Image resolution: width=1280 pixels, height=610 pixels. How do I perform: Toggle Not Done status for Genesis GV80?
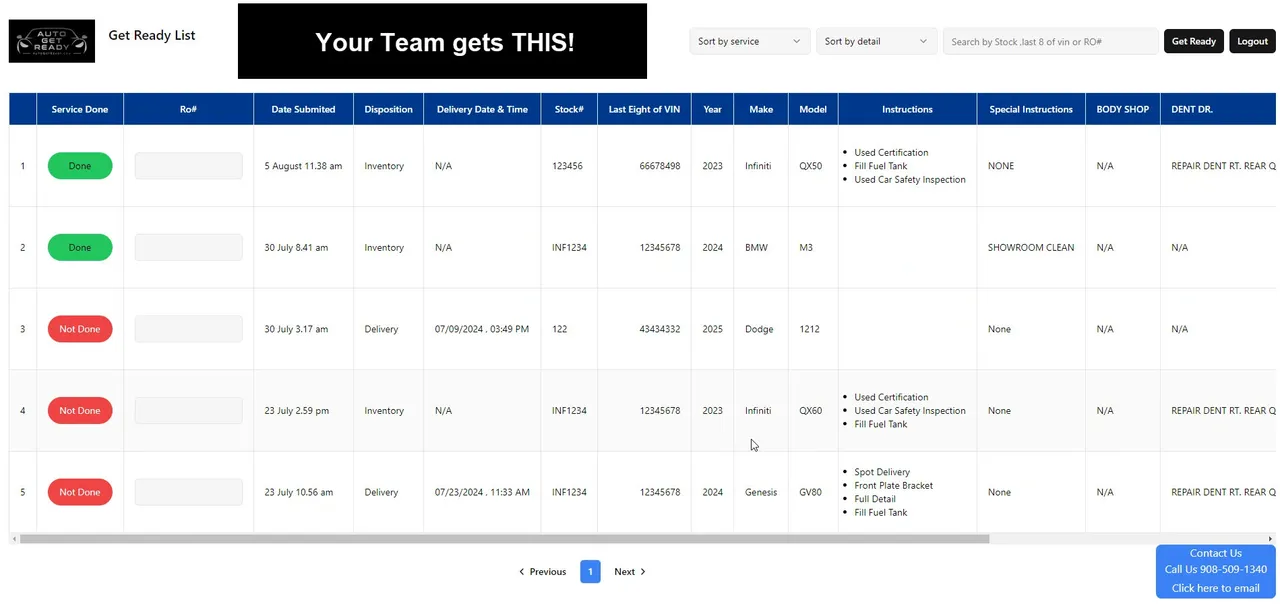point(80,492)
